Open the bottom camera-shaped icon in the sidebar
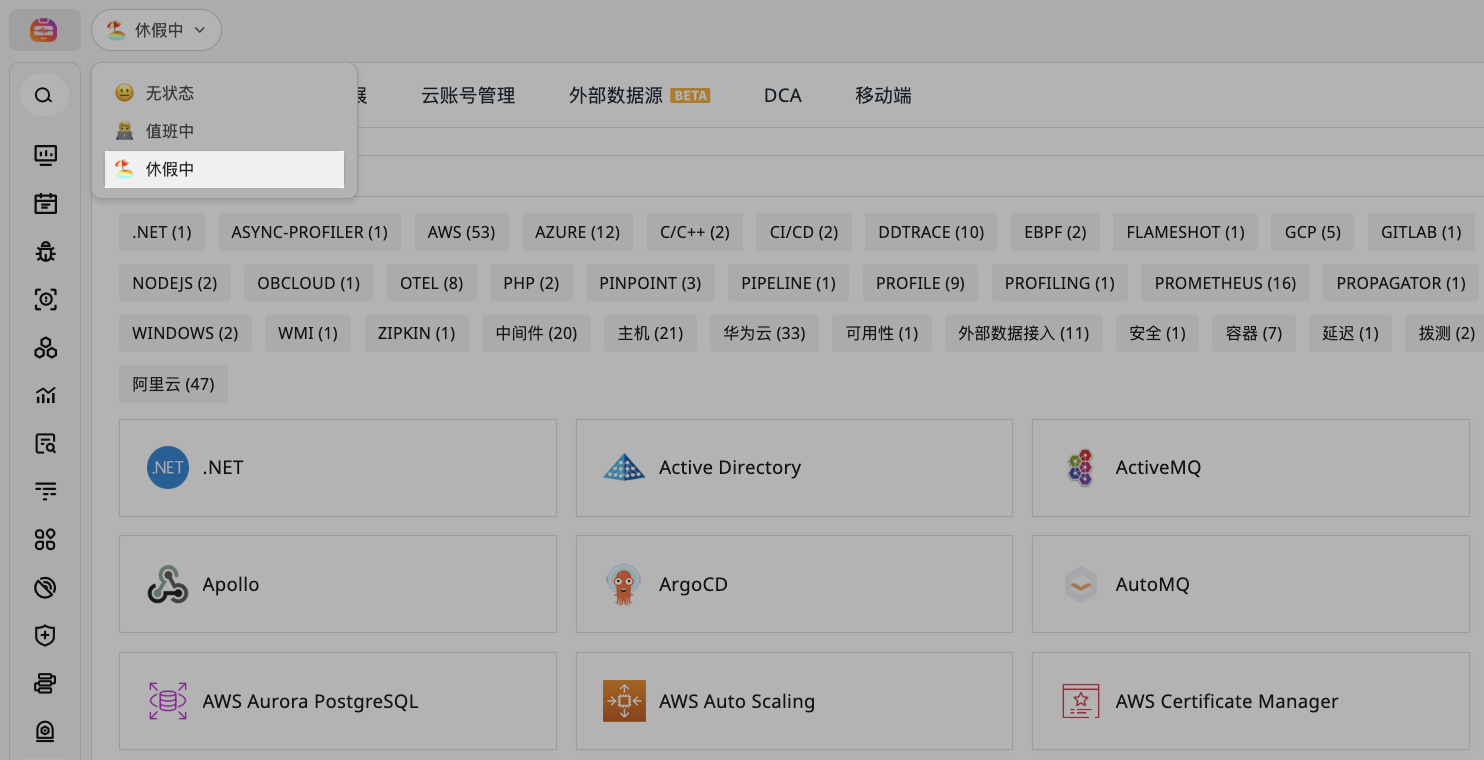 (45, 731)
